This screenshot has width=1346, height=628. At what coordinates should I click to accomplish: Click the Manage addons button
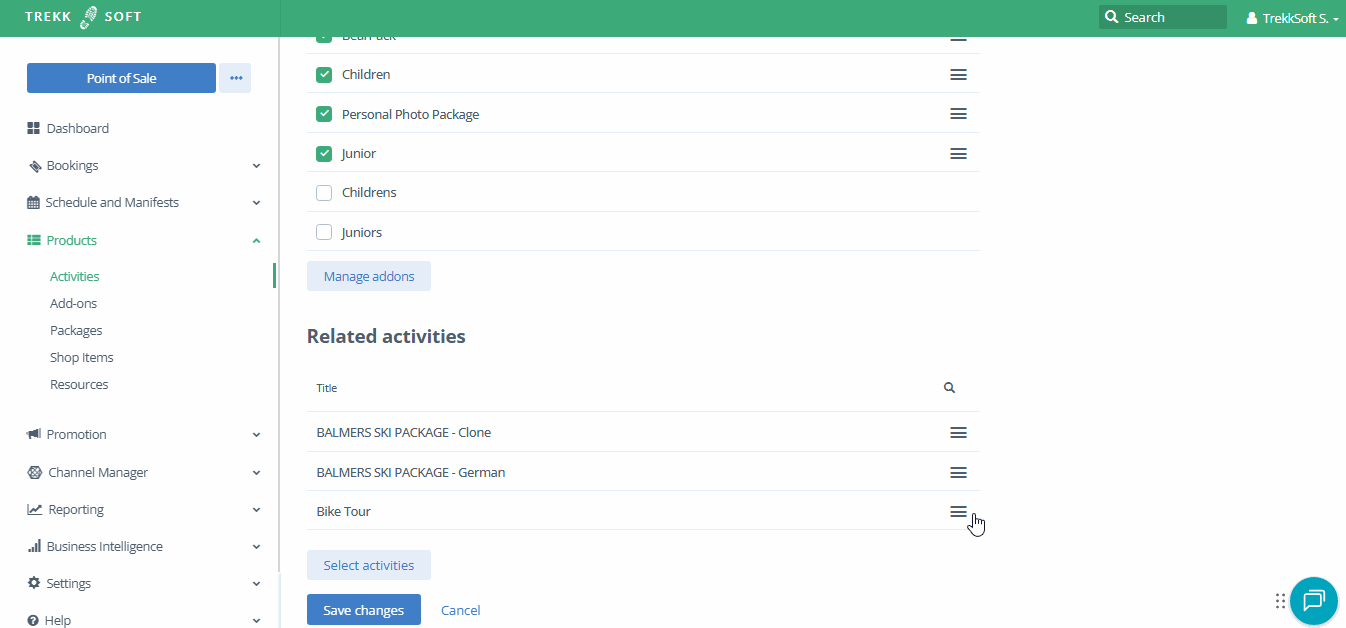tap(368, 276)
